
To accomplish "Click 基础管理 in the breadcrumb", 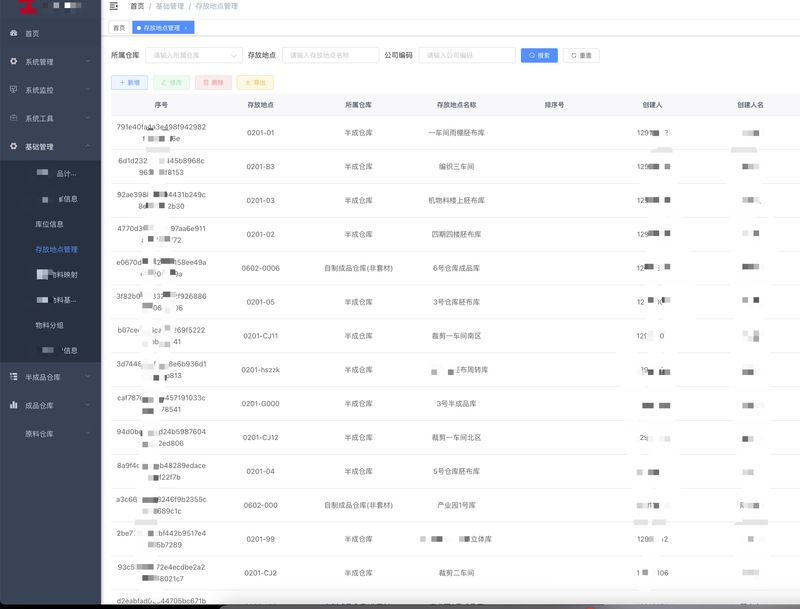I will tap(170, 6).
